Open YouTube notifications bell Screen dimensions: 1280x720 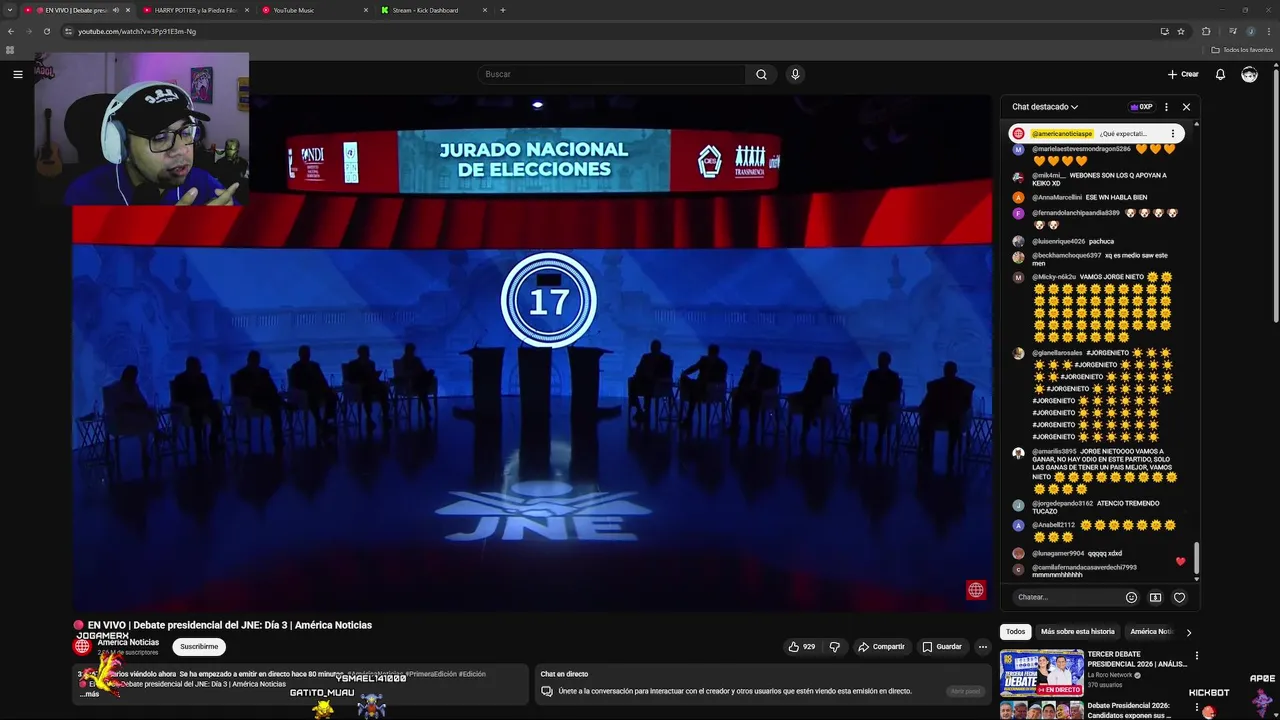[x=1220, y=74]
